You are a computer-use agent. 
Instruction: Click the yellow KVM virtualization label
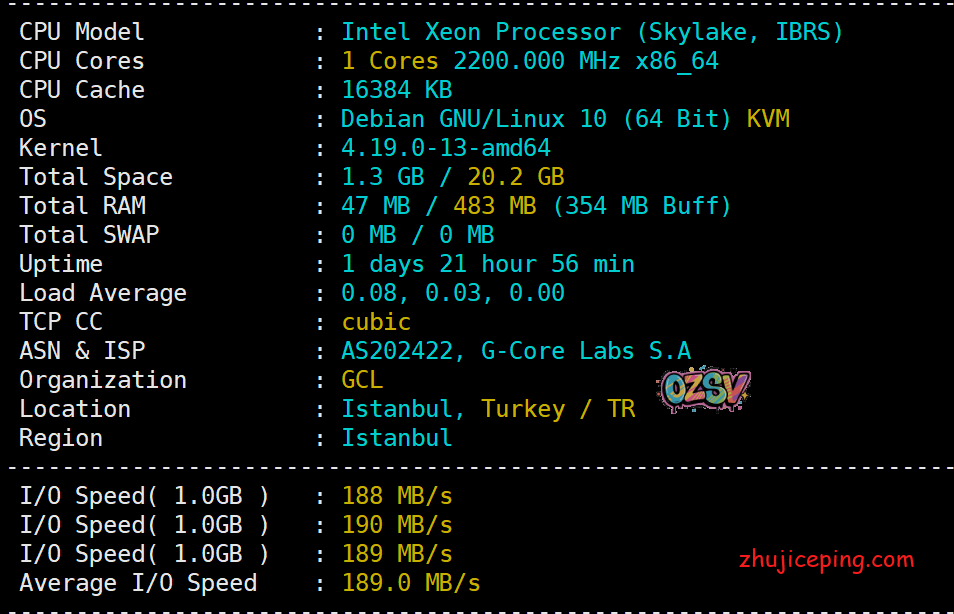tap(767, 119)
